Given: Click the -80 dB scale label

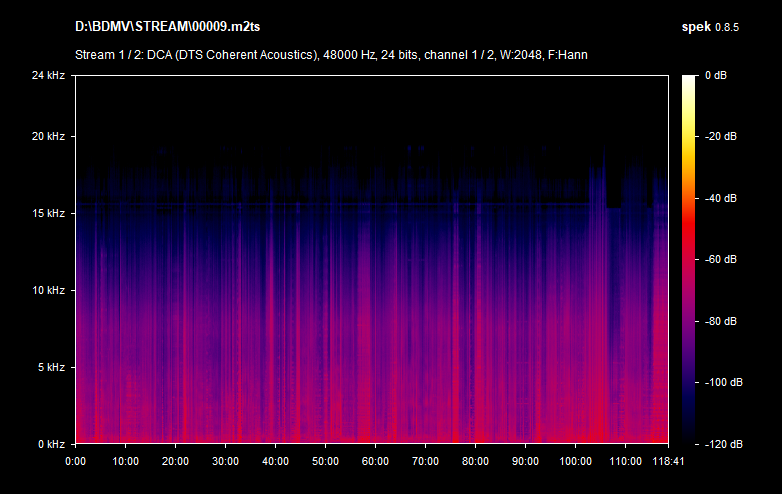Looking at the screenshot, I should [x=722, y=321].
